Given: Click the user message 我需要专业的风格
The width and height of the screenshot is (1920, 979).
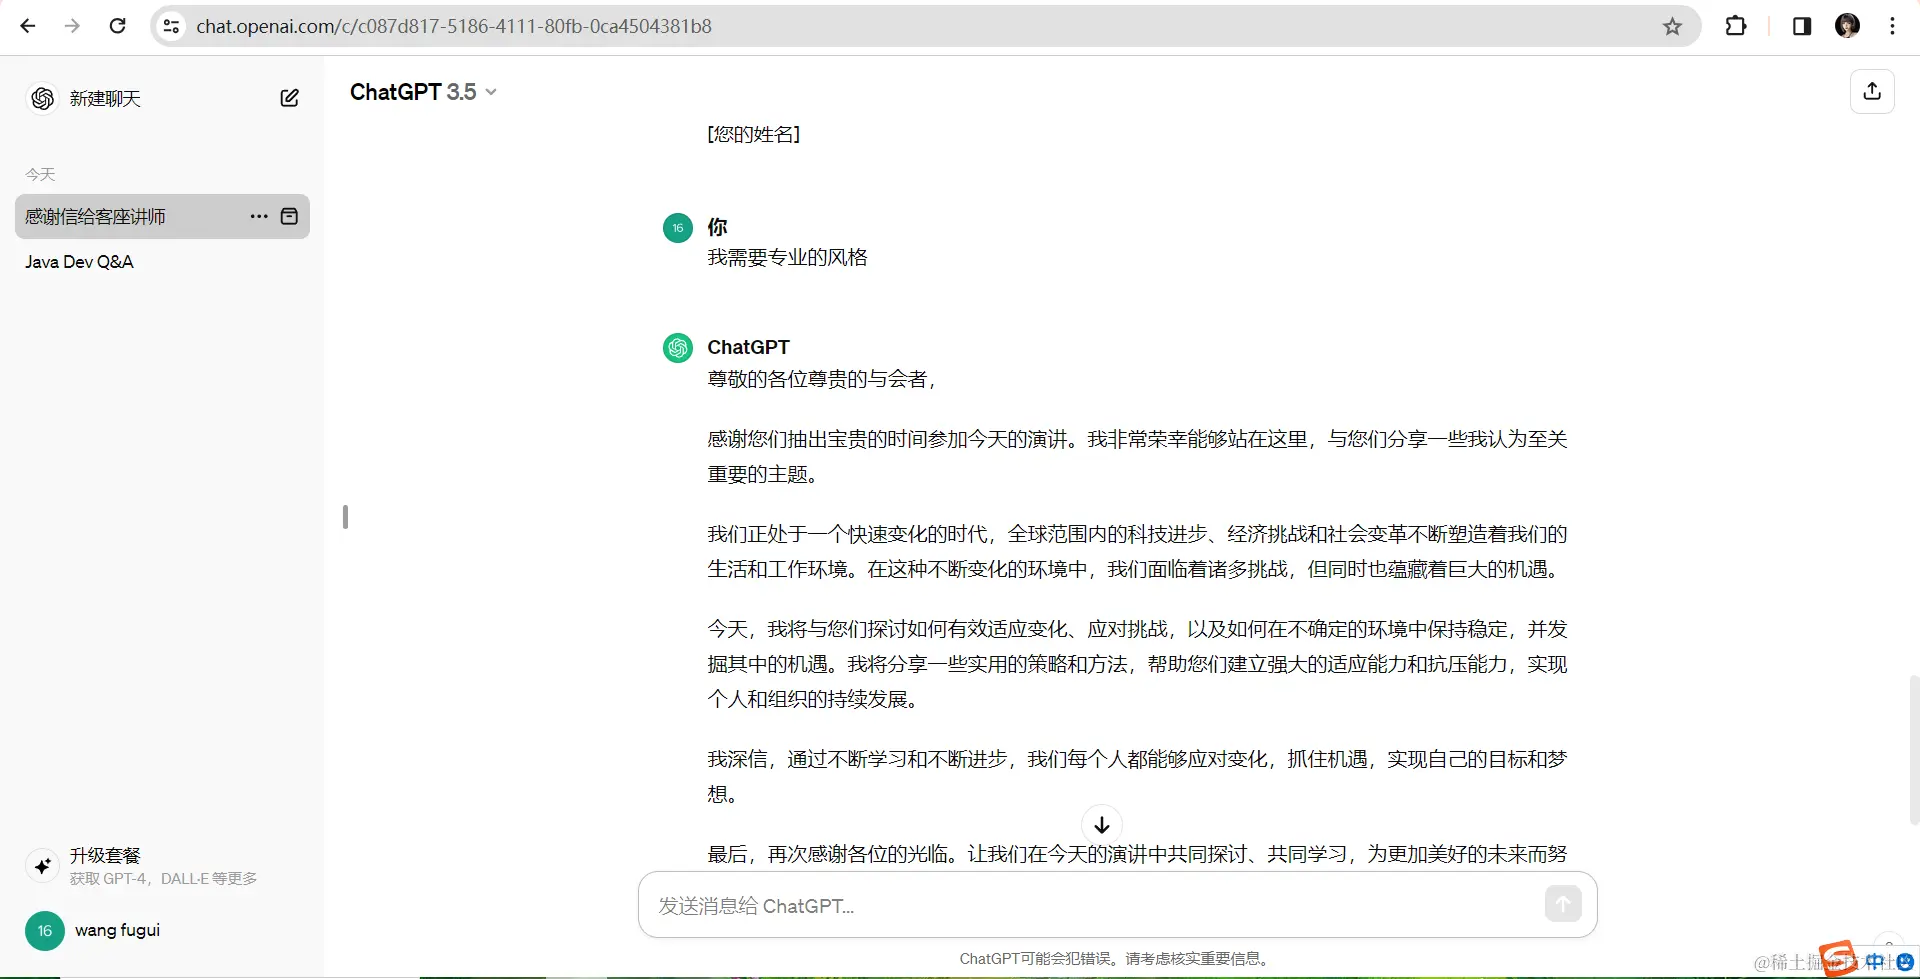Looking at the screenshot, I should click(788, 258).
